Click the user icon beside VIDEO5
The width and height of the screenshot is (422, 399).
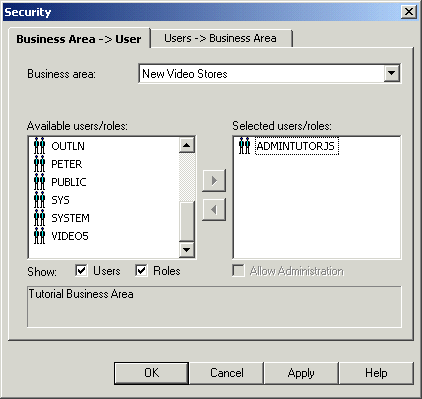coord(39,236)
